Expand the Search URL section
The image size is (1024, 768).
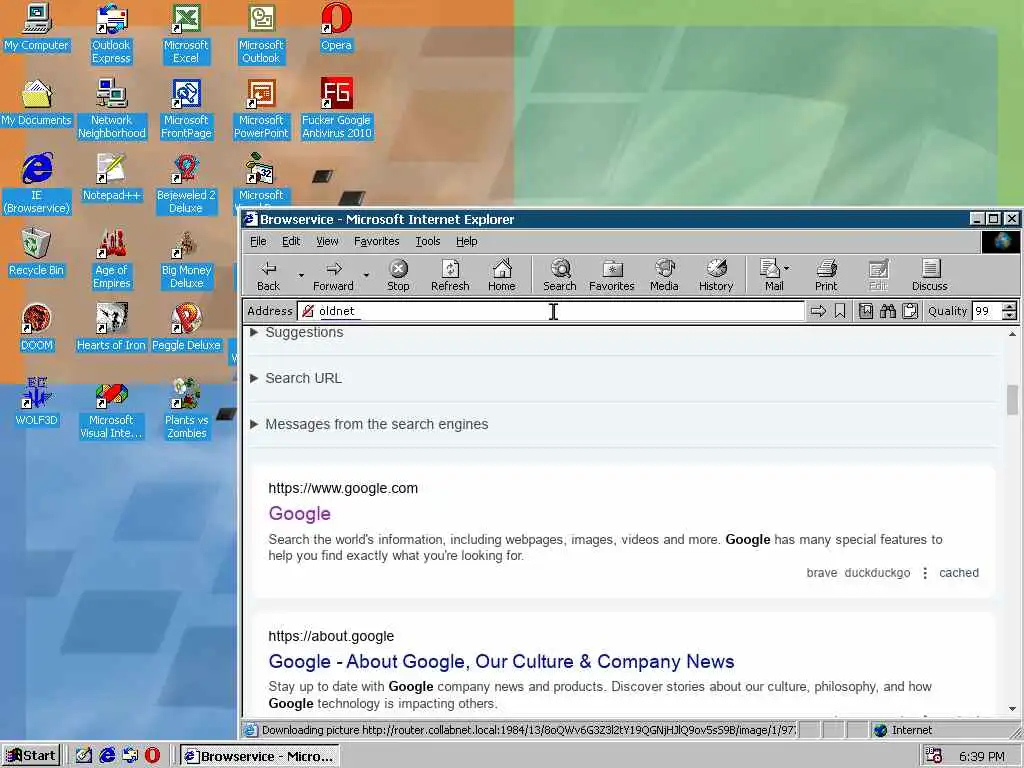[296, 378]
